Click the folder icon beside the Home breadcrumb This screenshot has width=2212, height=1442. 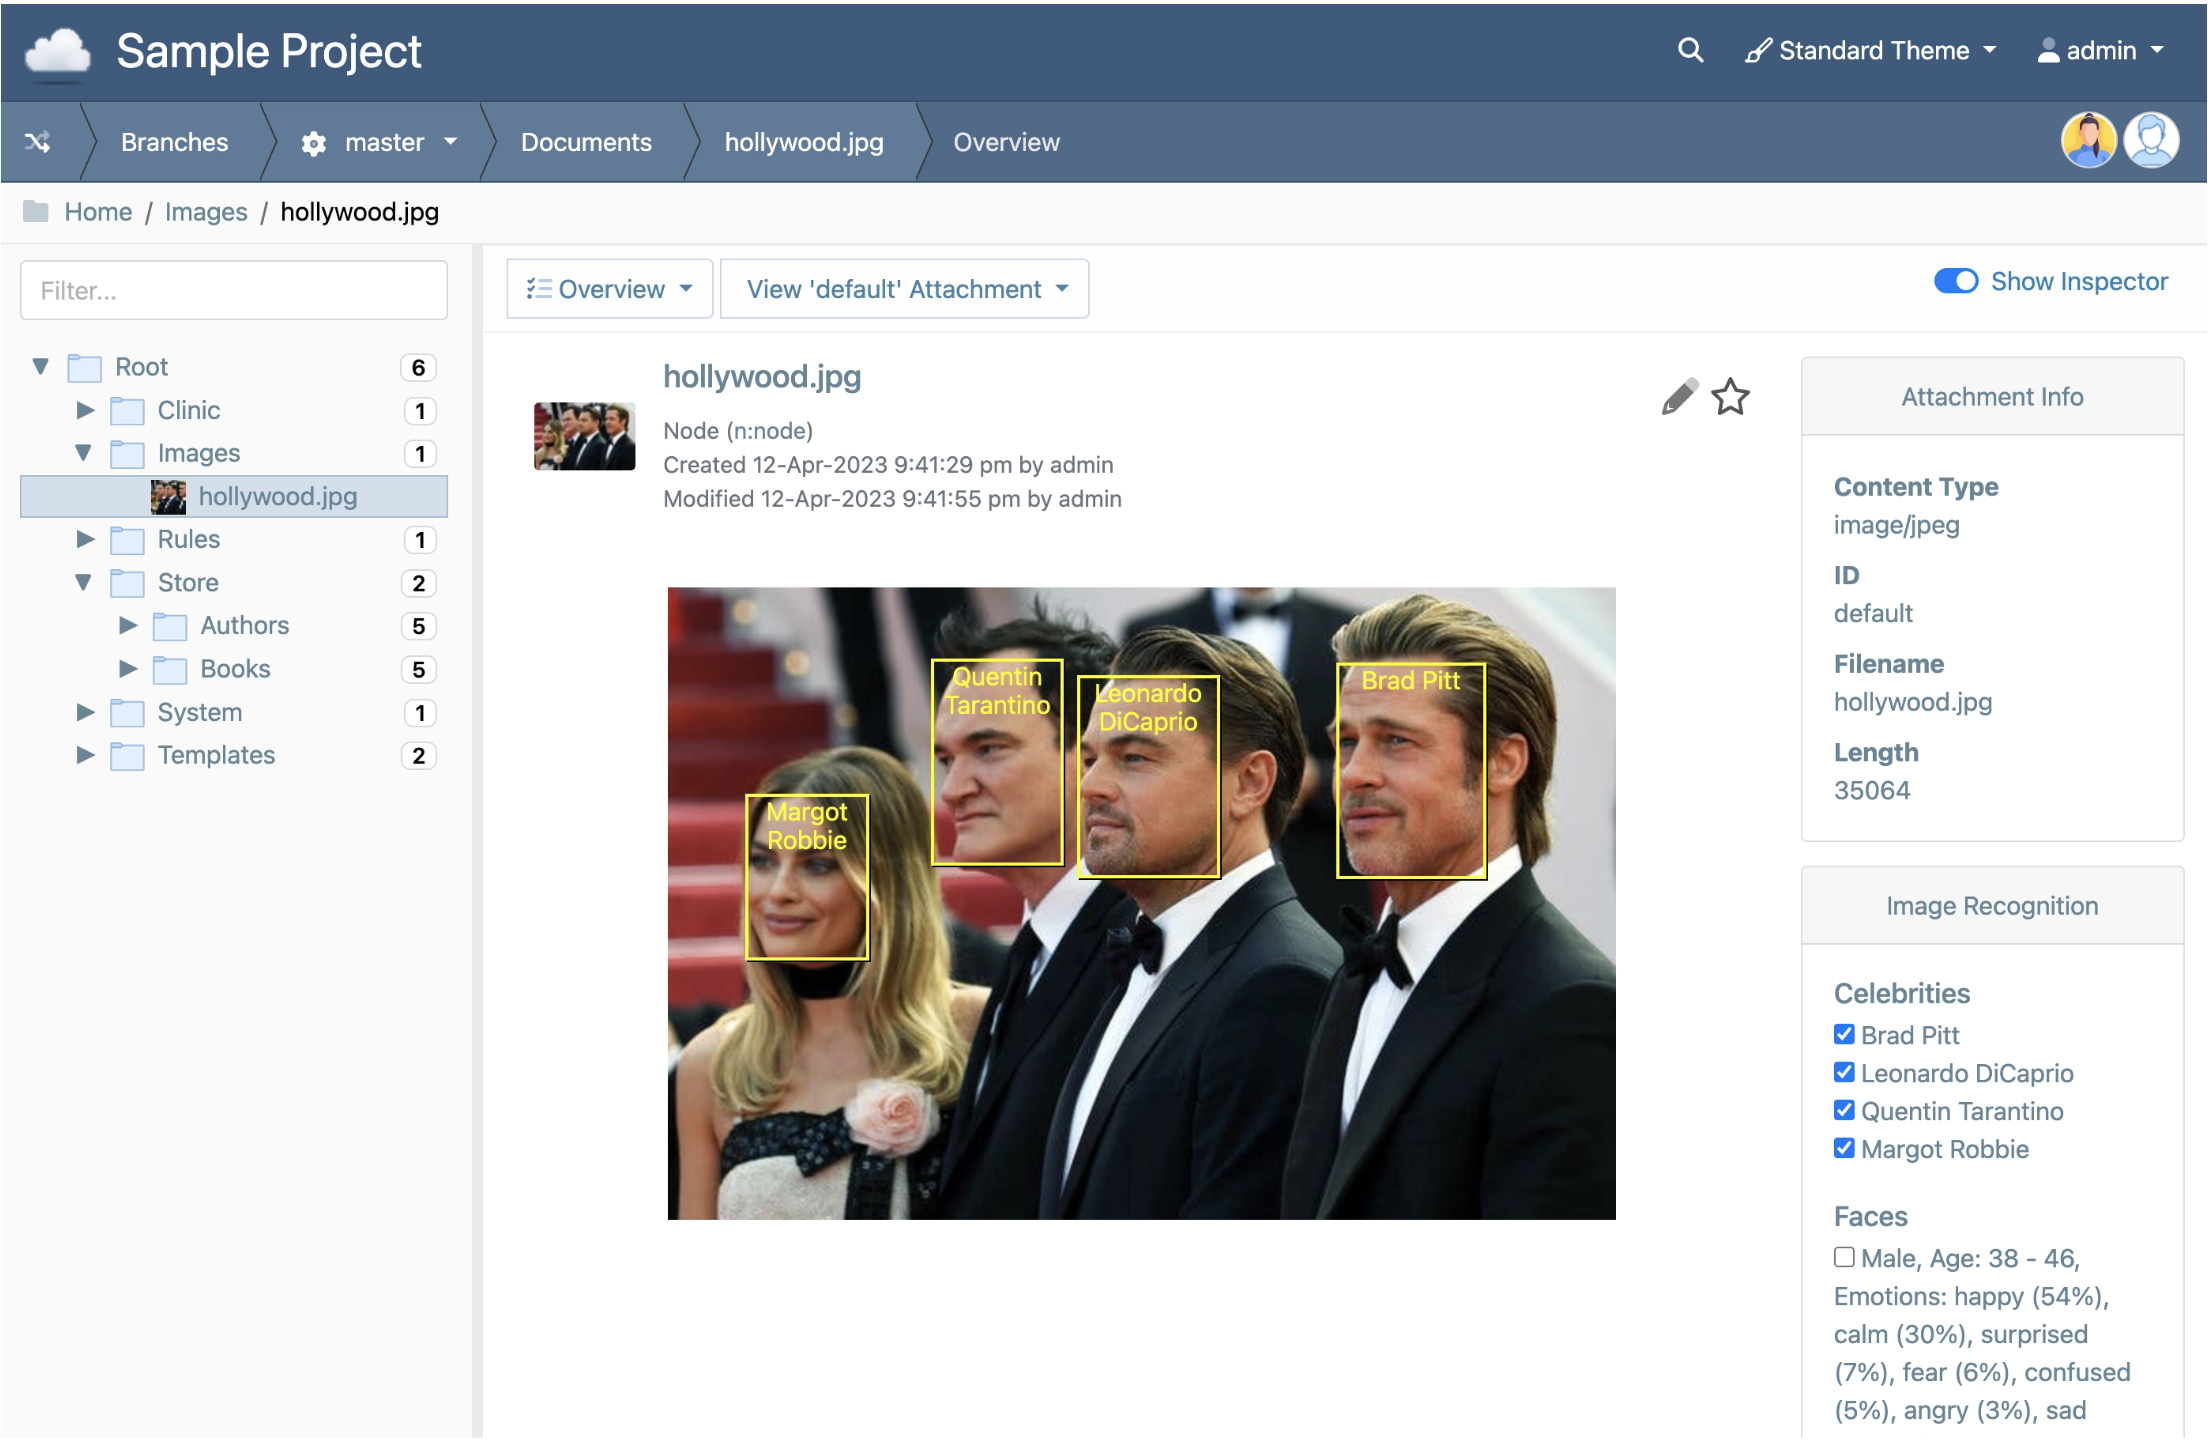[35, 211]
